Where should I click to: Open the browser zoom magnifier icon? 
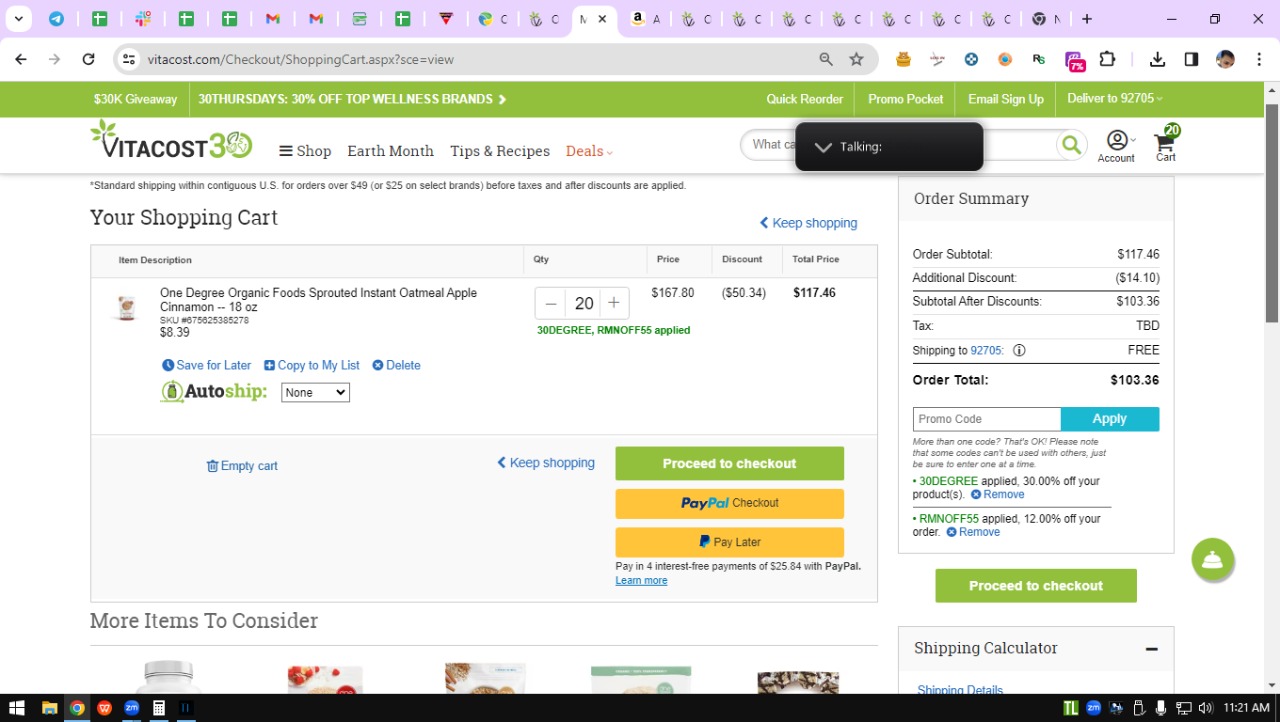[826, 59]
